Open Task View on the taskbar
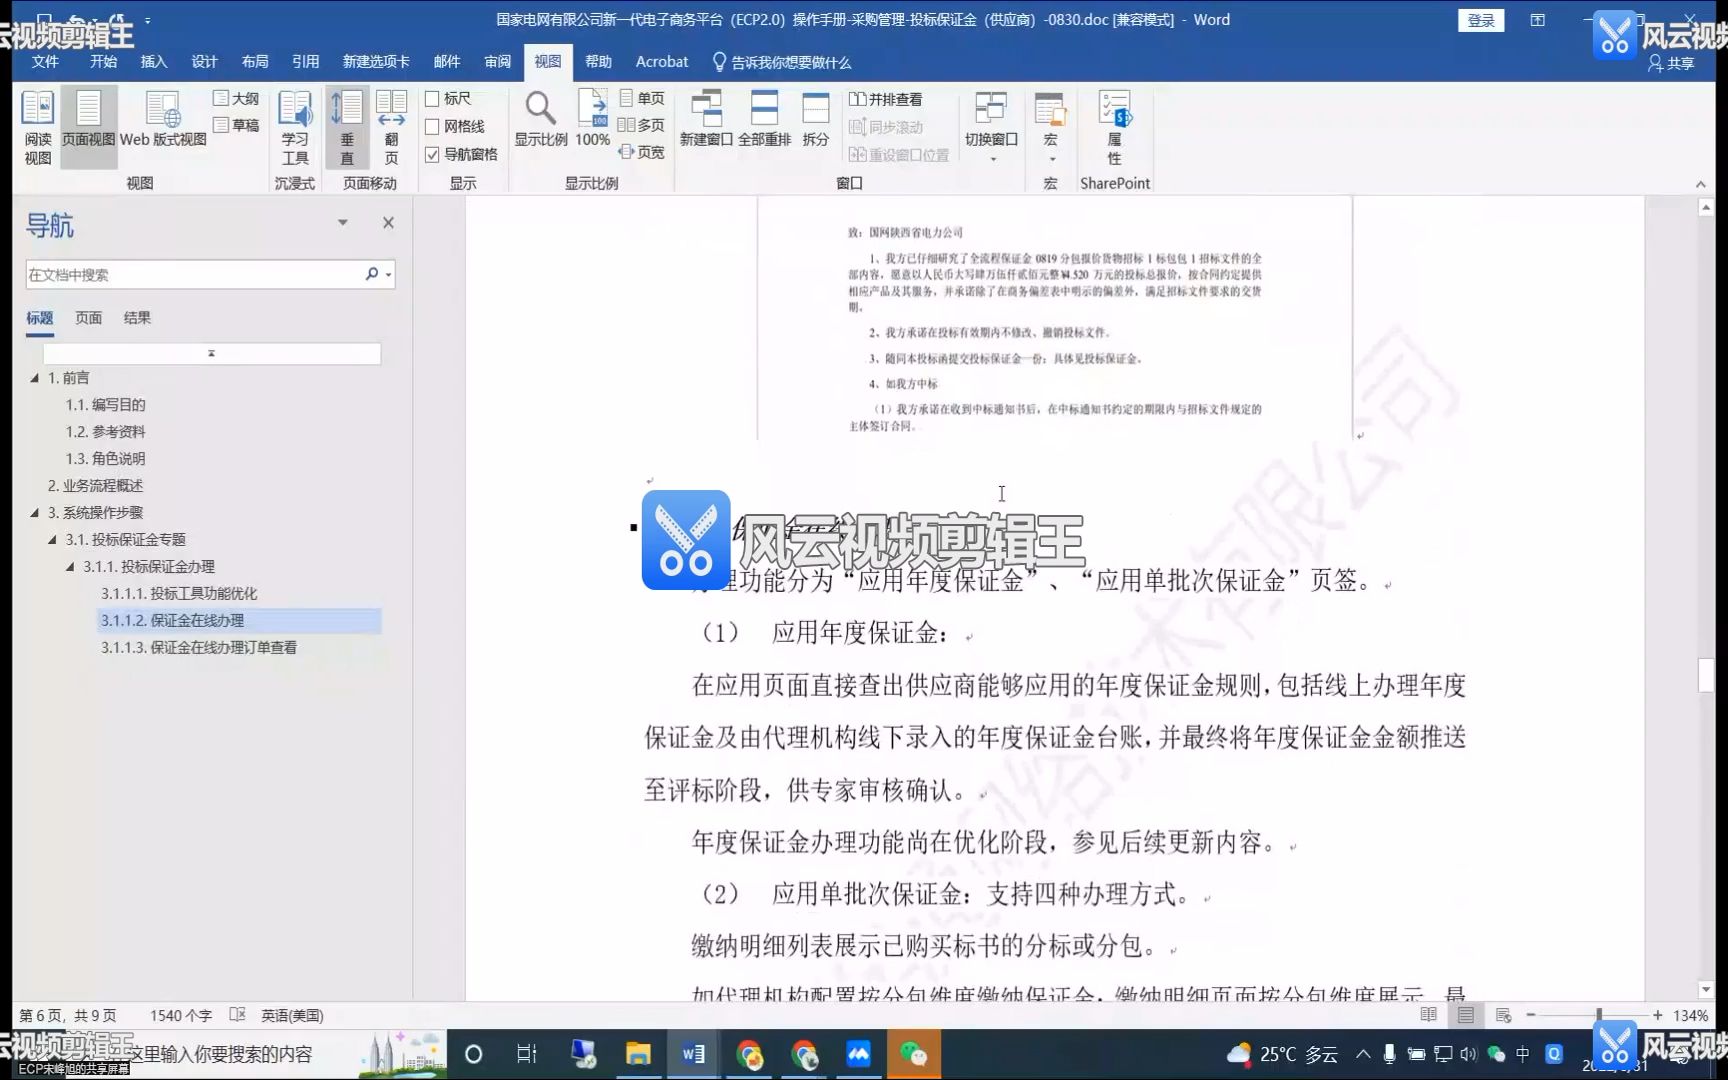The image size is (1728, 1080). tap(527, 1054)
